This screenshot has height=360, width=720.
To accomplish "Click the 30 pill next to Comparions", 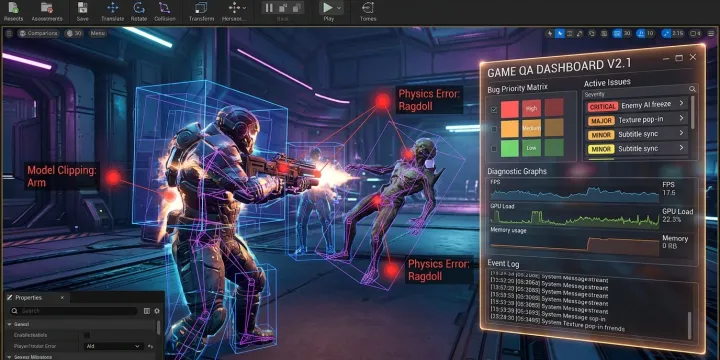I will (74, 34).
